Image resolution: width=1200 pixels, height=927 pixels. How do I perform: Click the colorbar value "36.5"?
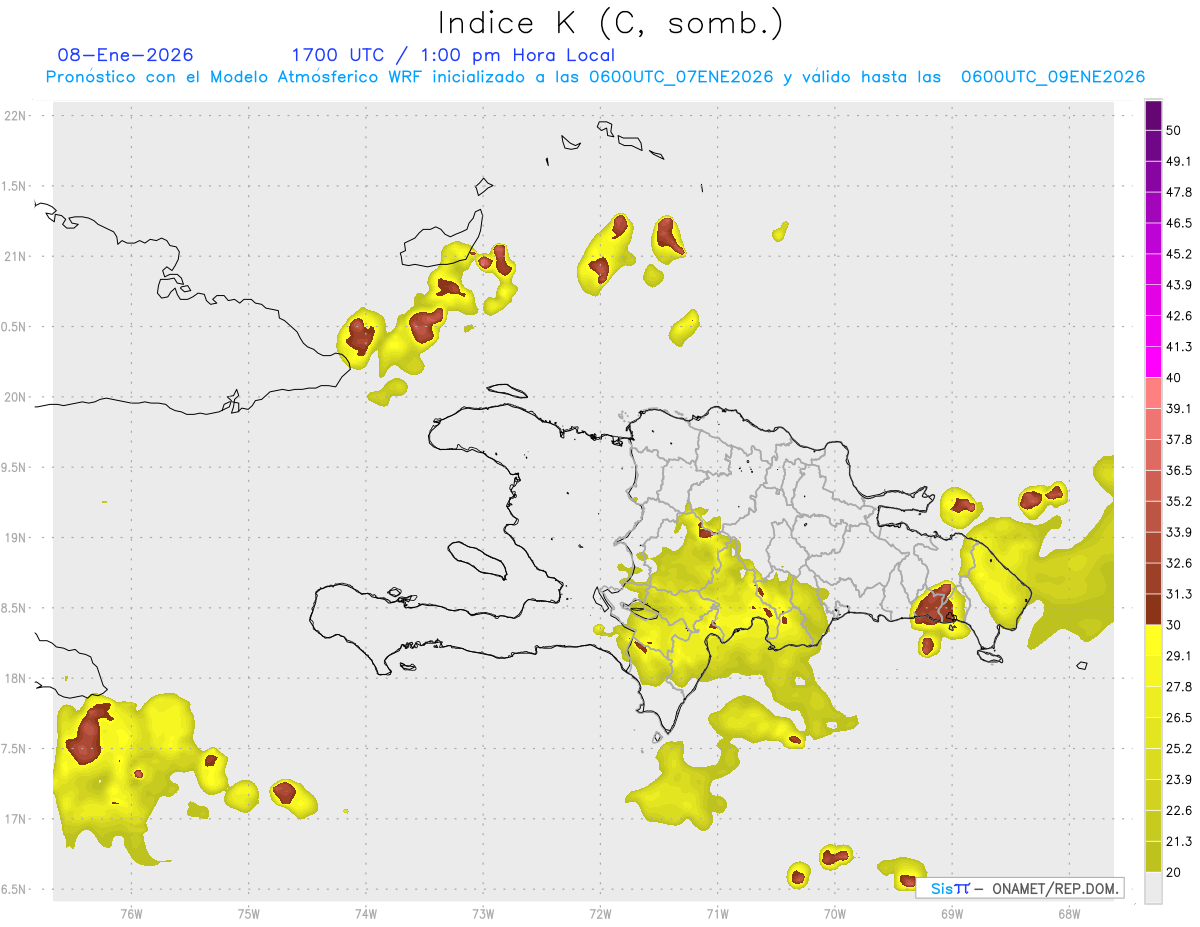(1178, 471)
